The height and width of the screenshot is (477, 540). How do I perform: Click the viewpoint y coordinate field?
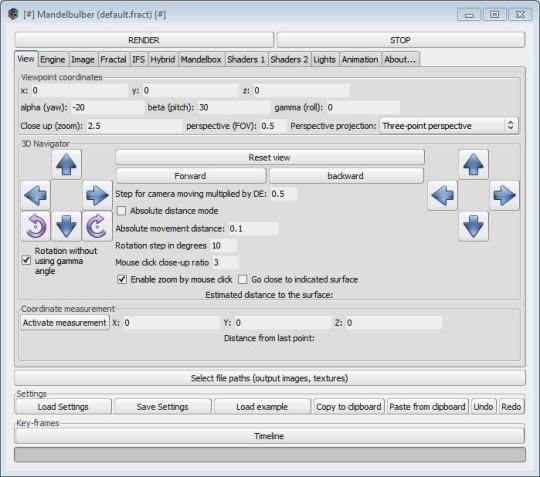[x=191, y=91]
